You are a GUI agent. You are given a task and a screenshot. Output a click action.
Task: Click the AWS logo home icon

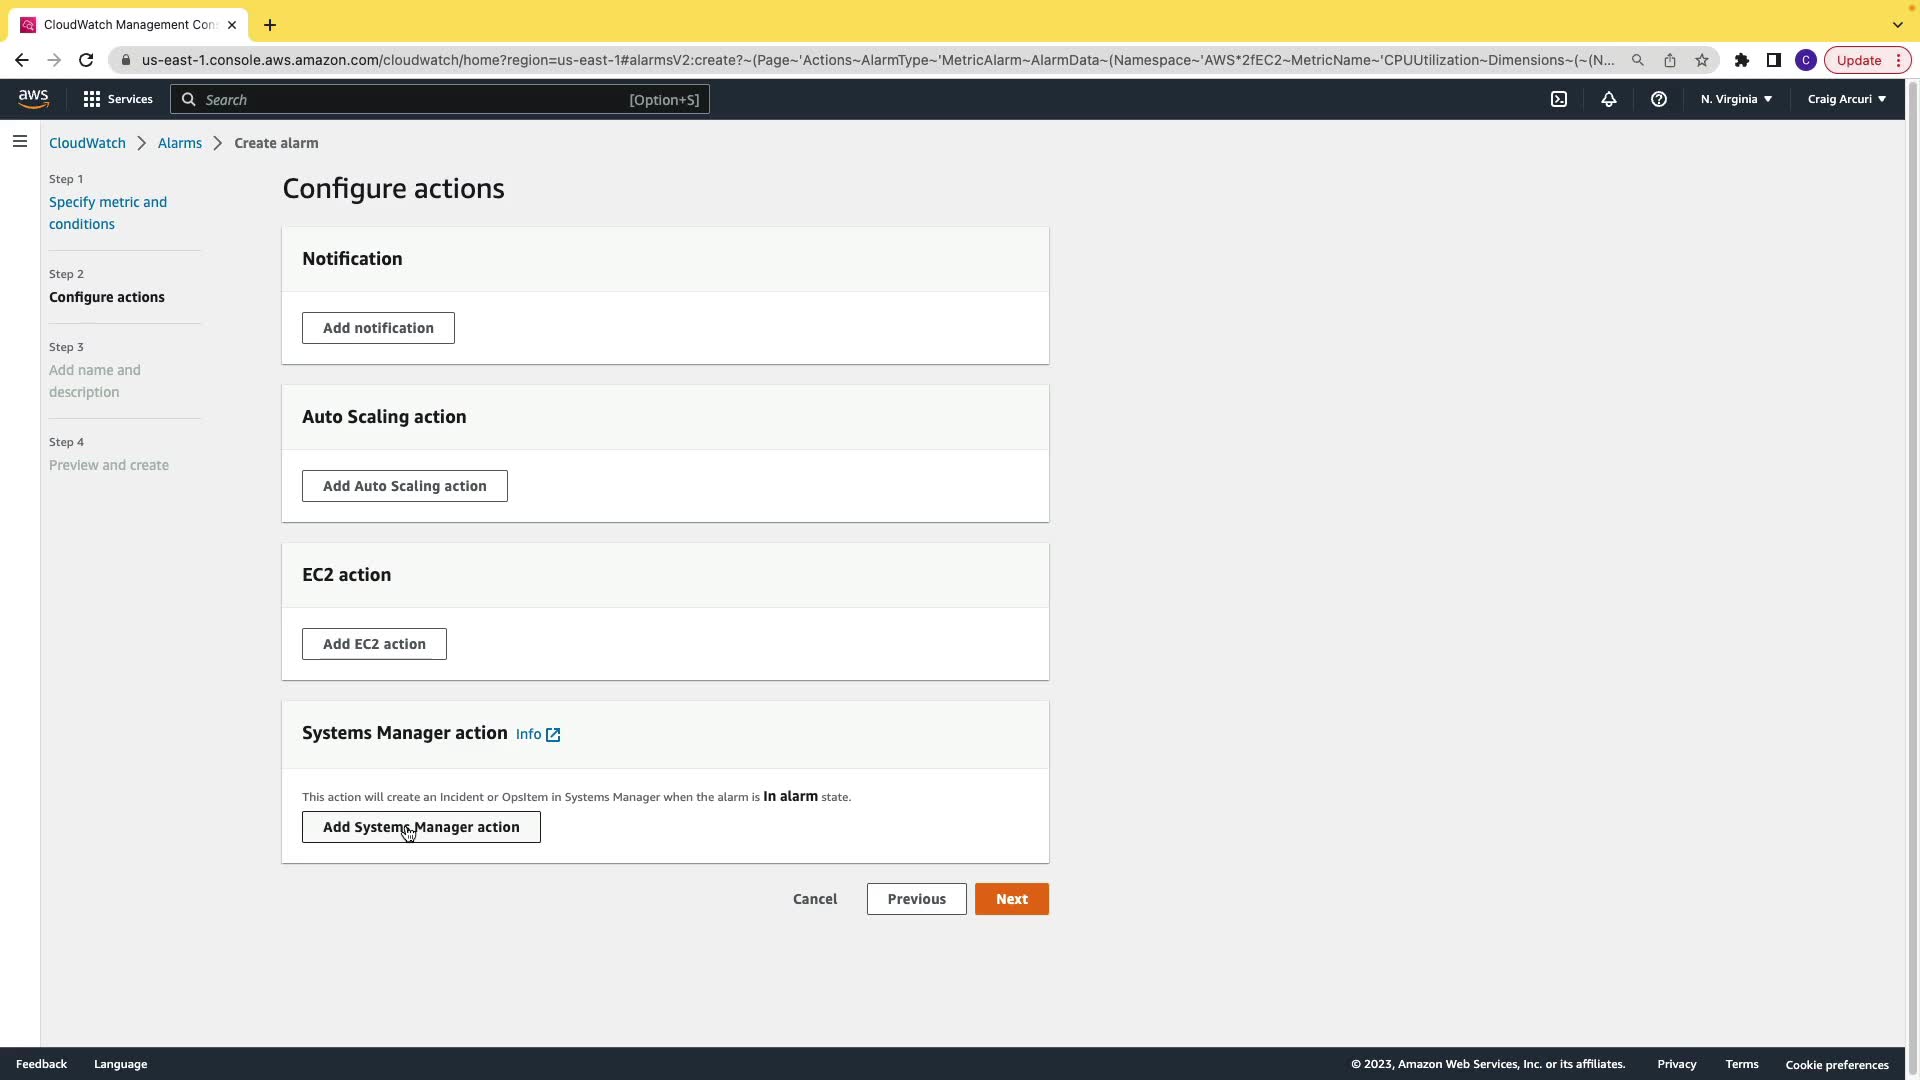tap(33, 98)
